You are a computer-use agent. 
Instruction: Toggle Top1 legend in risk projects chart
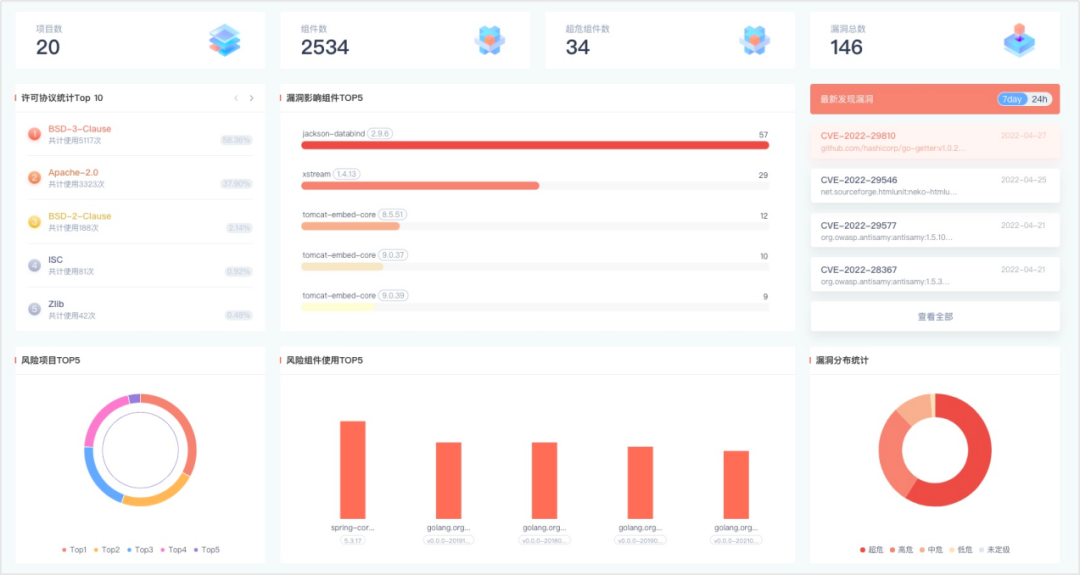(x=76, y=550)
